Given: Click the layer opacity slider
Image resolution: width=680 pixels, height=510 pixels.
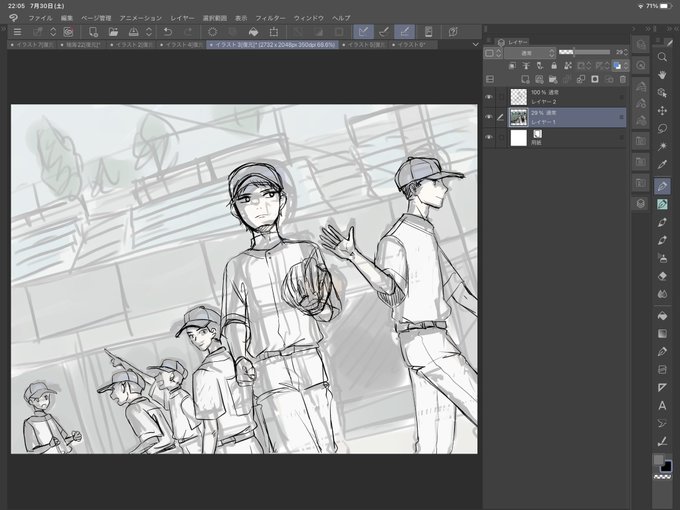Looking at the screenshot, I should click(584, 52).
